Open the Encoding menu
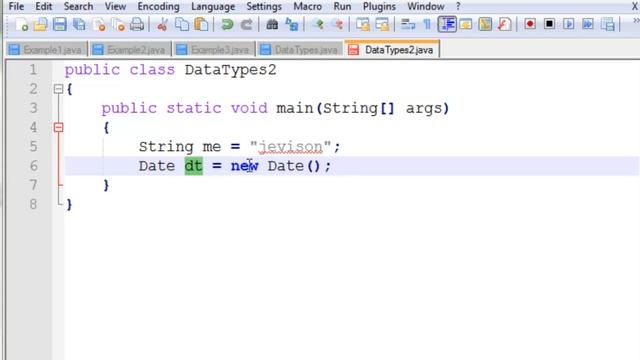Image resolution: width=640 pixels, height=360 pixels. [x=158, y=7]
